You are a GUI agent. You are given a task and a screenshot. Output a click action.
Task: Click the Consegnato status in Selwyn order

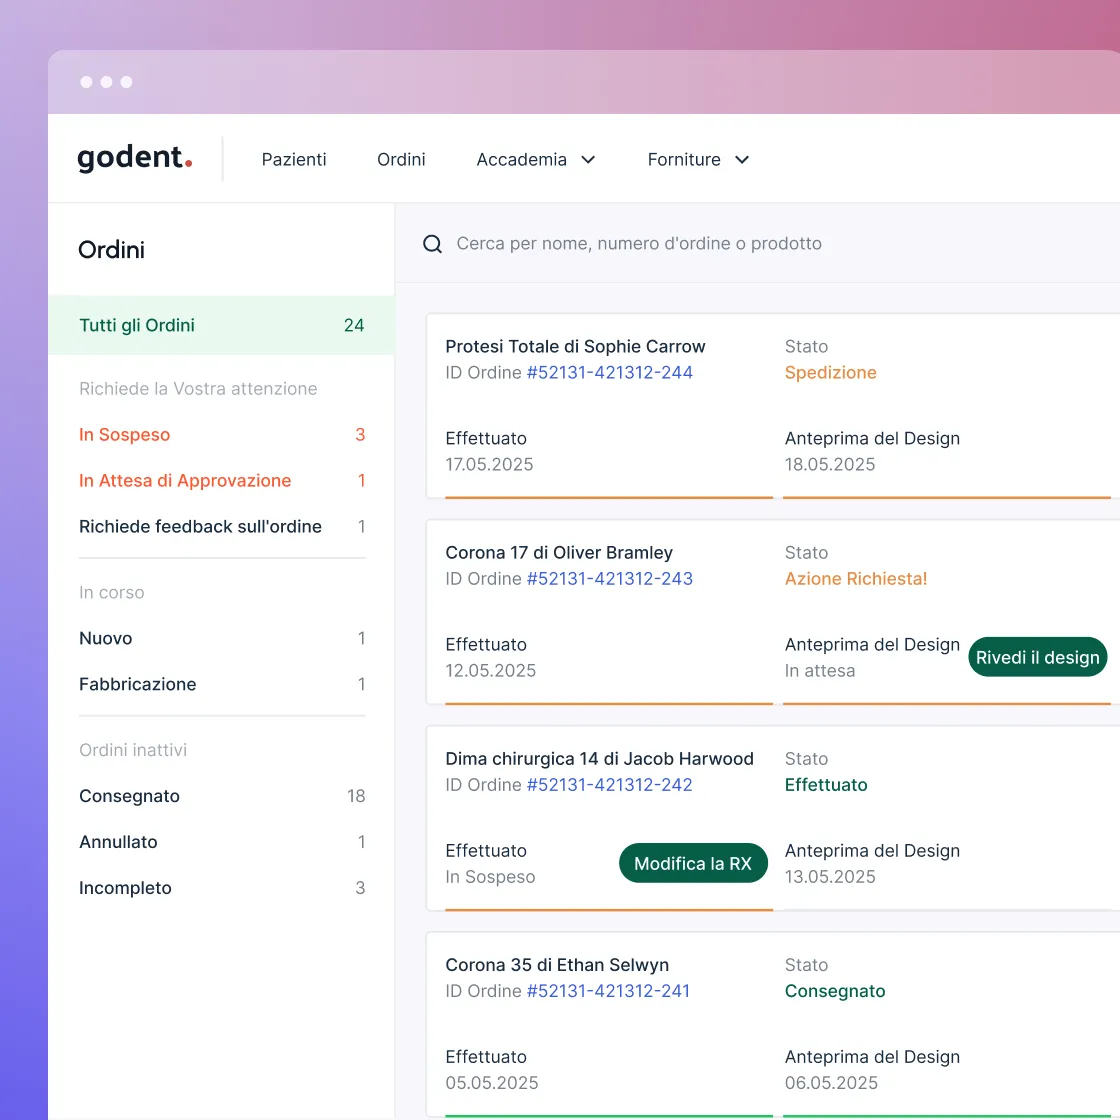(834, 991)
